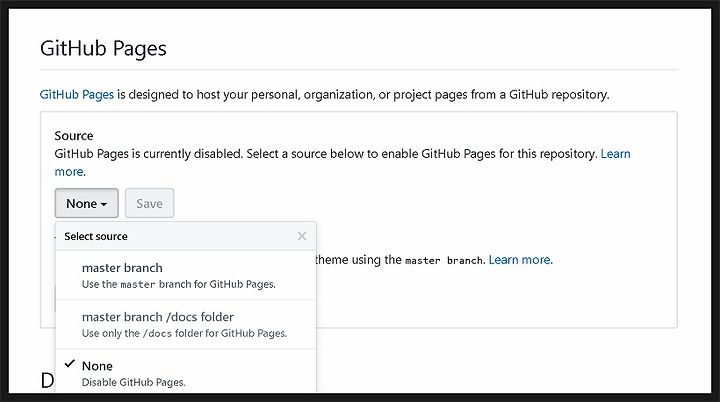Choose master branch /docs folder option
This screenshot has height=402, width=720.
point(186,324)
